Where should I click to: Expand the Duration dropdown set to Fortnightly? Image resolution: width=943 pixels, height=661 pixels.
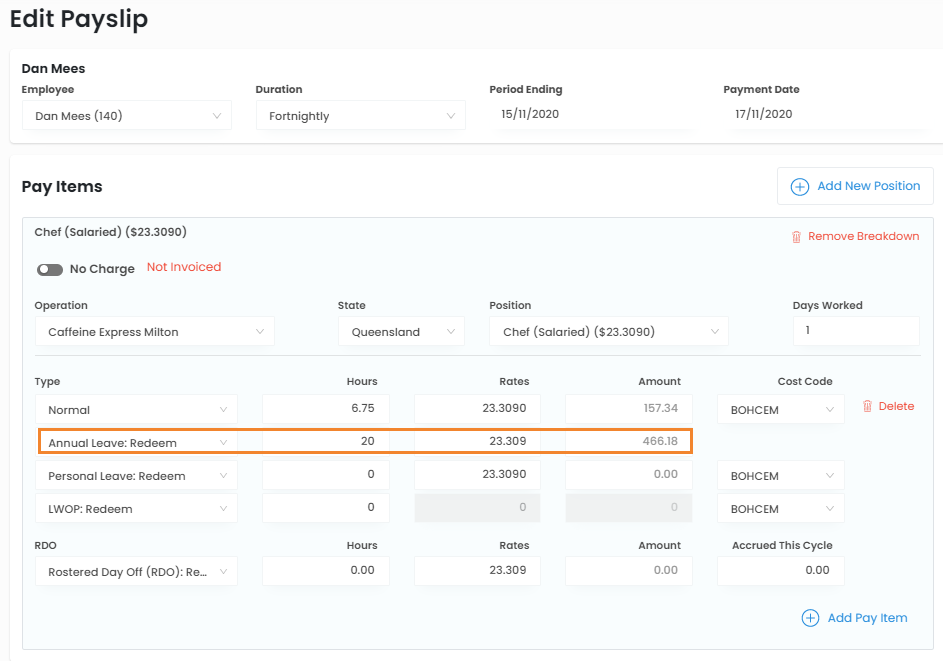[x=361, y=116]
